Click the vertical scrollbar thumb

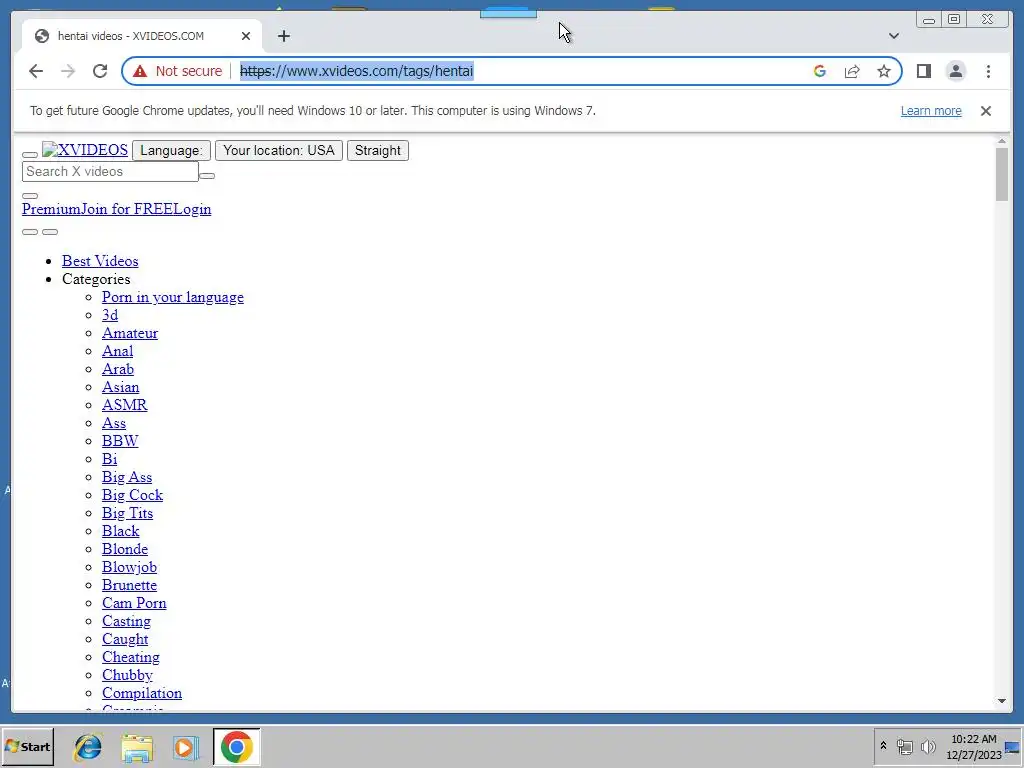click(x=1002, y=174)
